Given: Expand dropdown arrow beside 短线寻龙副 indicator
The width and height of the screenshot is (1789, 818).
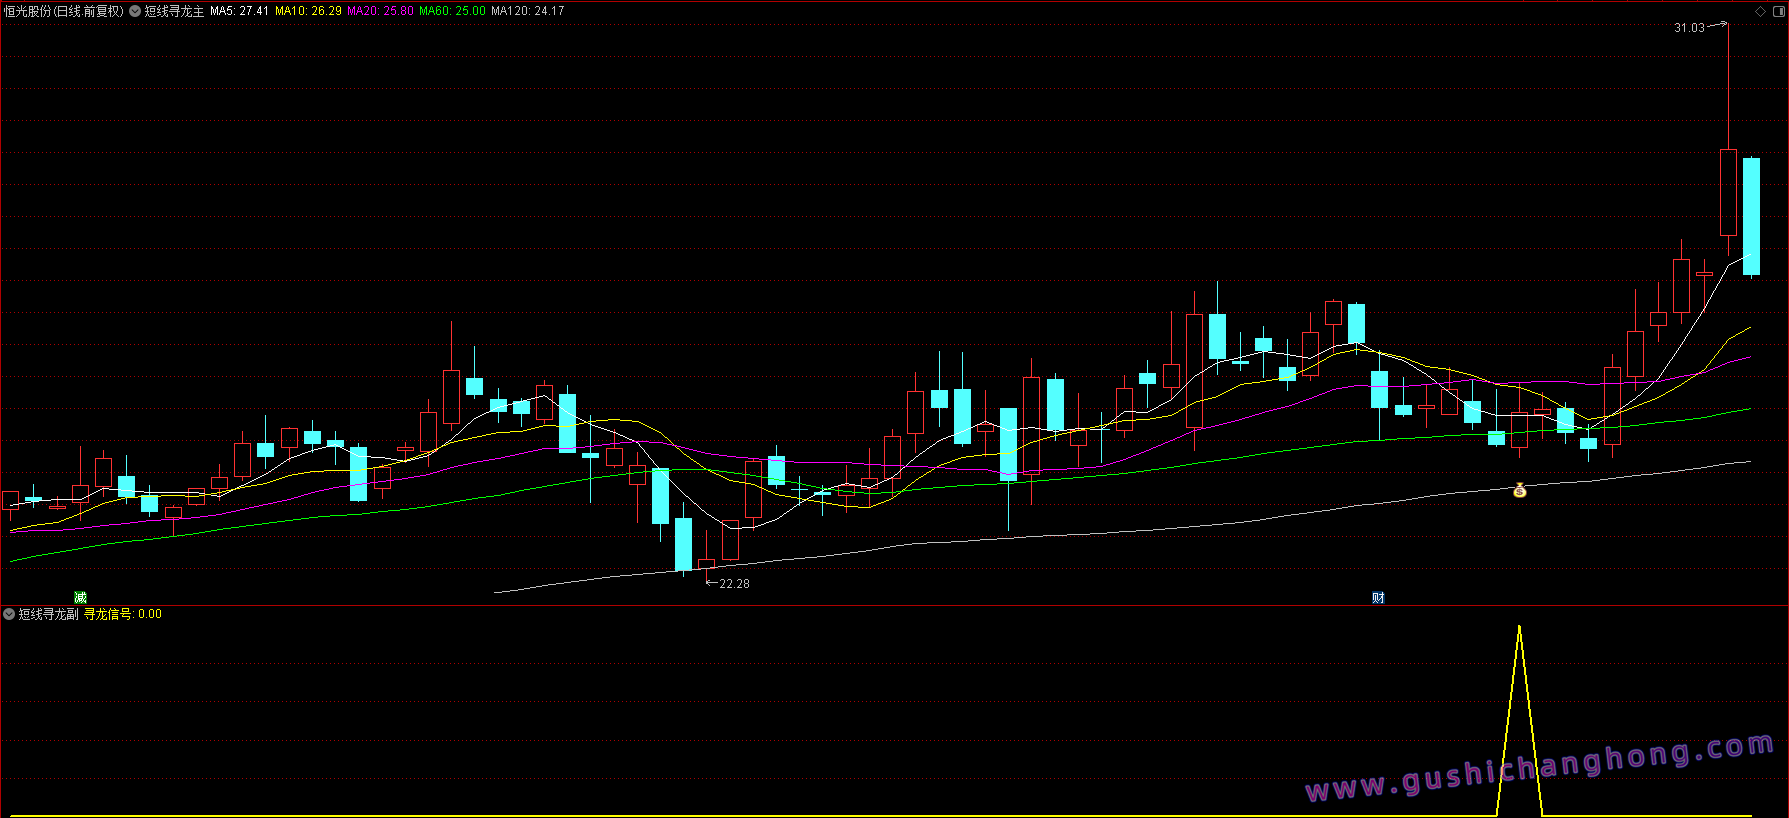Looking at the screenshot, I should (x=9, y=614).
